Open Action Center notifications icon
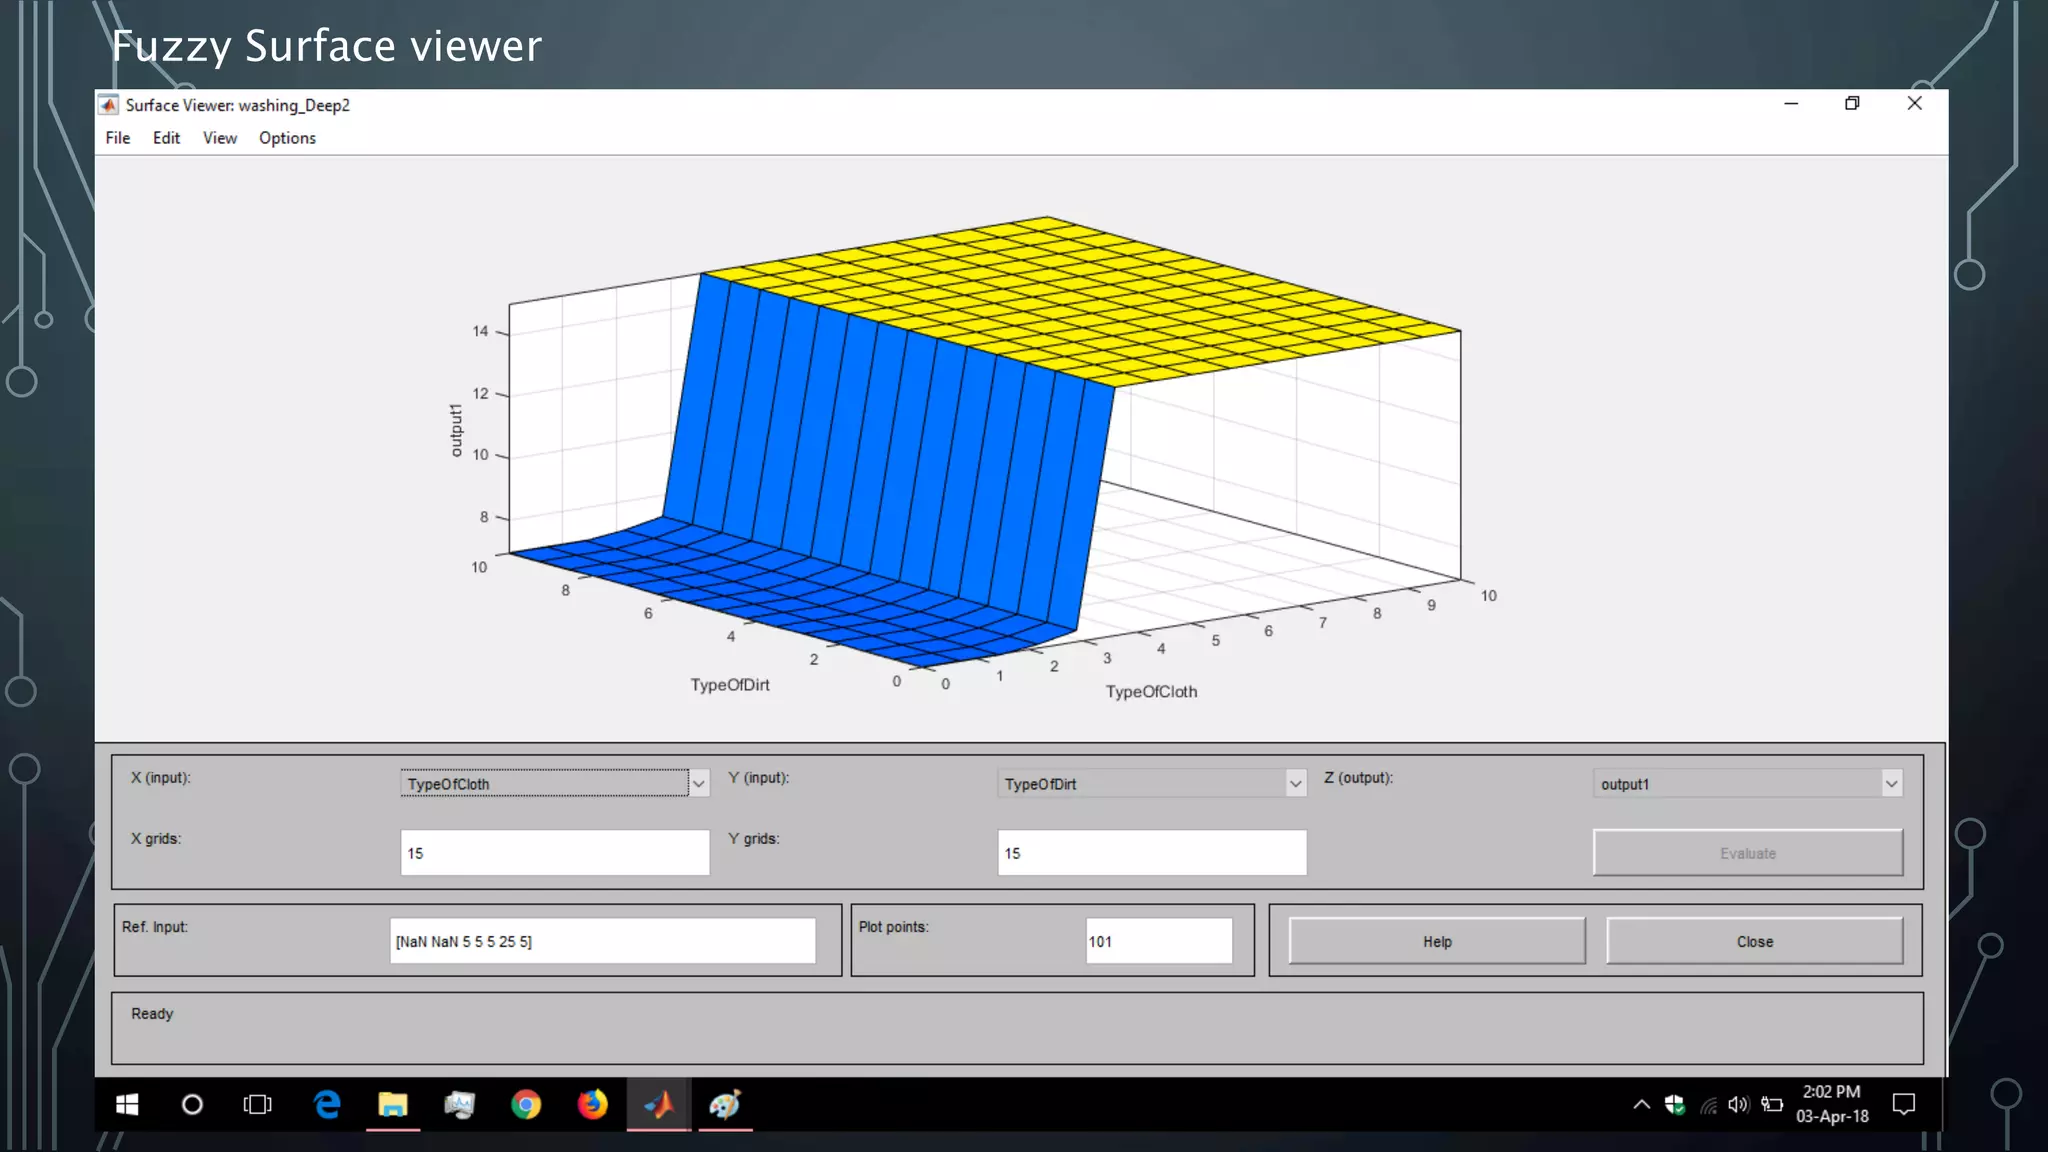This screenshot has height=1152, width=2048. click(1904, 1104)
